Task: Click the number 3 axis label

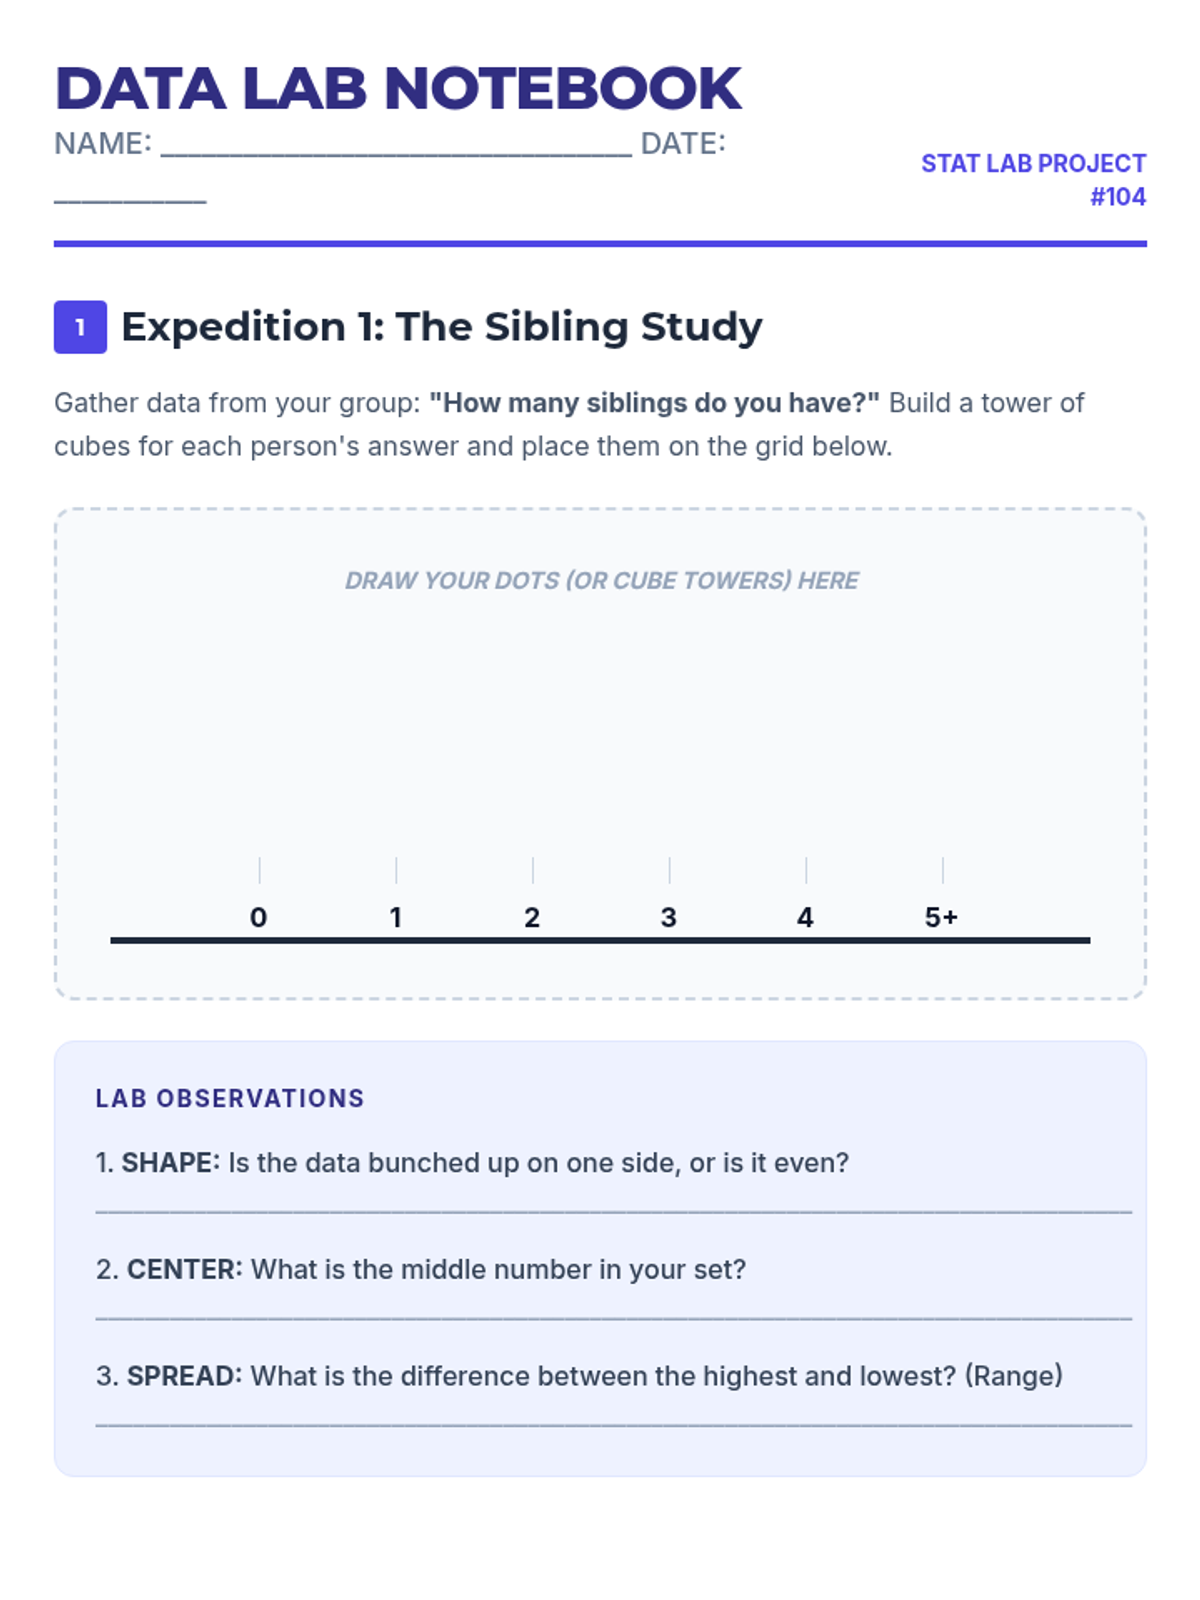Action: click(669, 917)
